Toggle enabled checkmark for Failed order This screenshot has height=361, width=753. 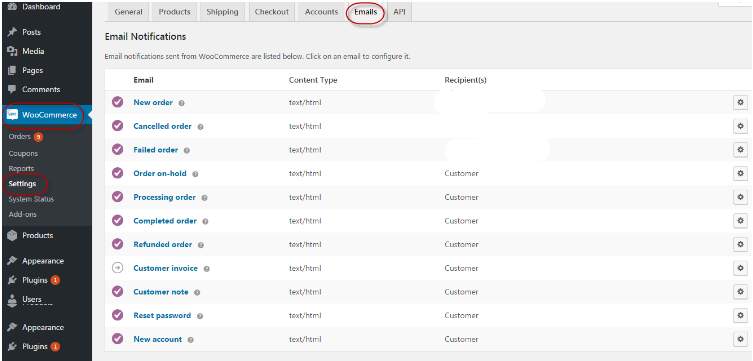tap(118, 149)
